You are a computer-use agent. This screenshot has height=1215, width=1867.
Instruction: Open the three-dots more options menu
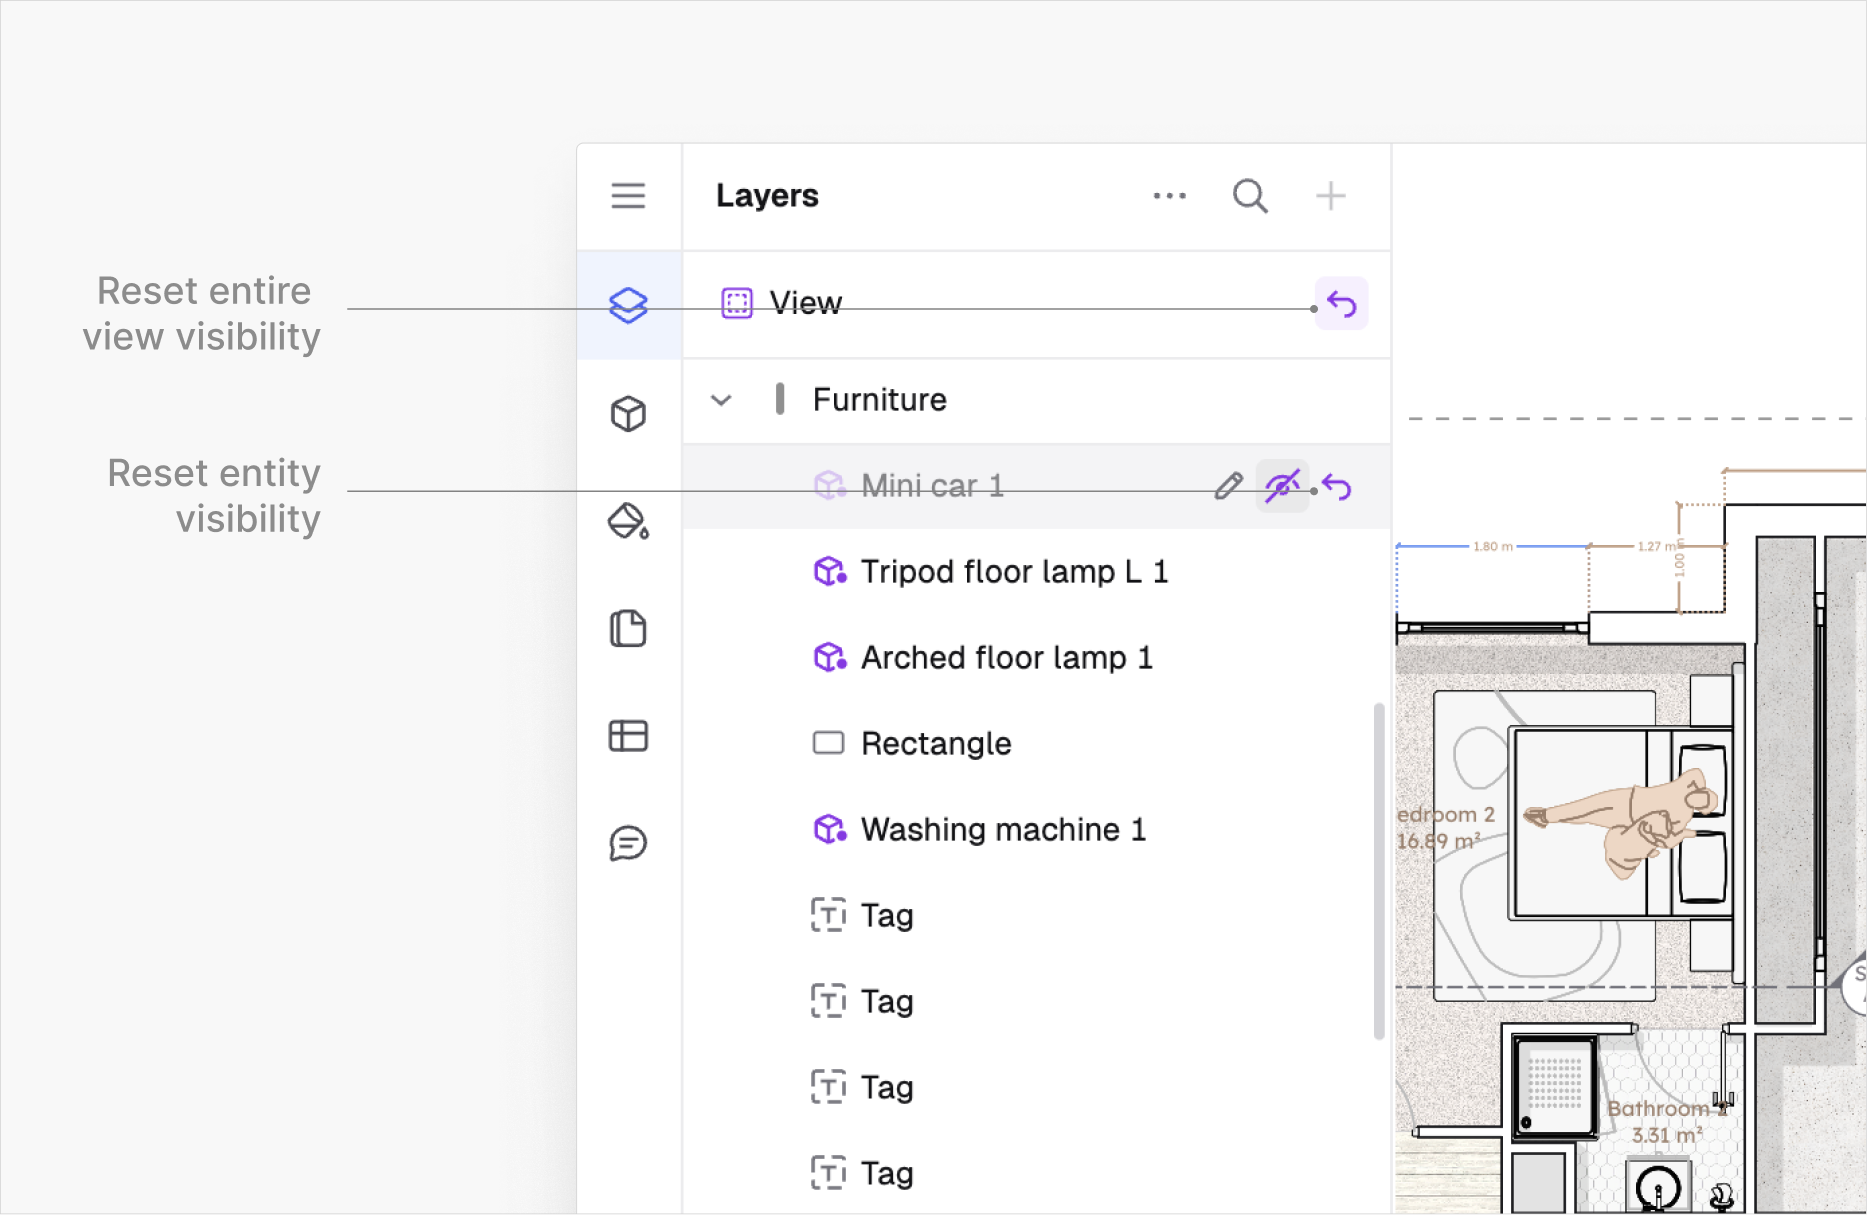[x=1169, y=196]
